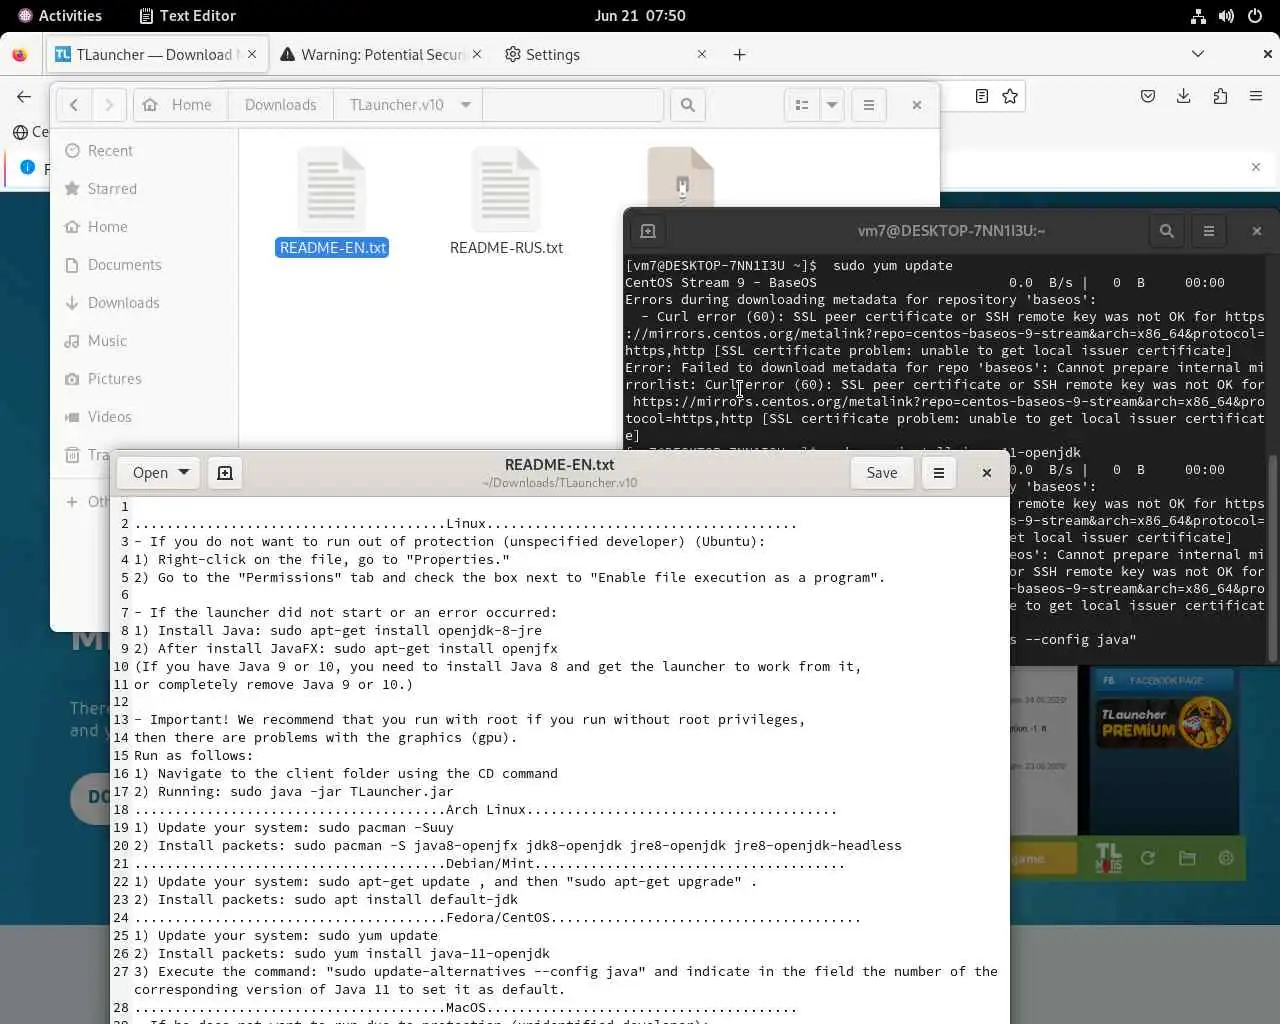Open the Text Editor Open dropdown

tap(159, 472)
